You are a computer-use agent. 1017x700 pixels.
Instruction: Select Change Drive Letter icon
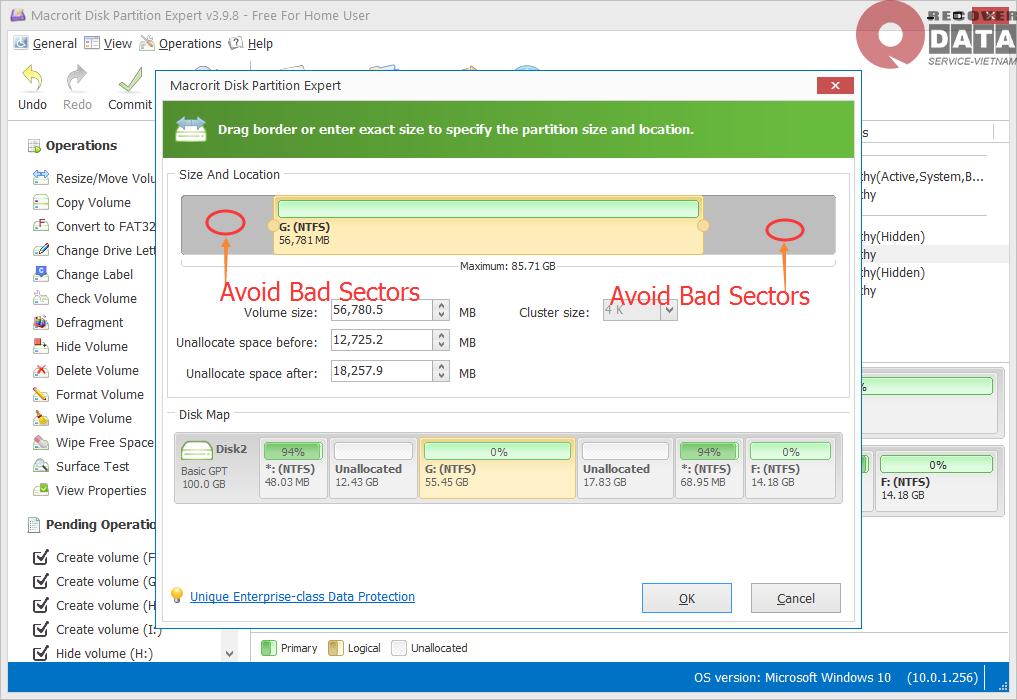coord(41,250)
